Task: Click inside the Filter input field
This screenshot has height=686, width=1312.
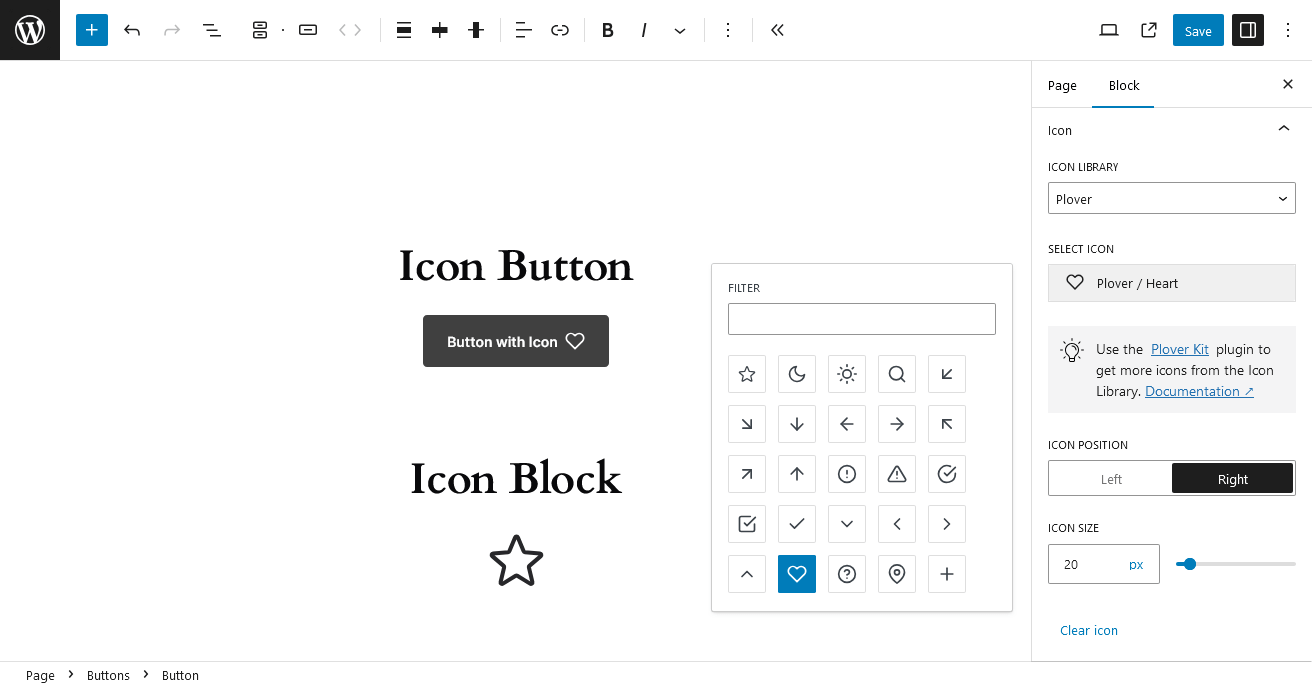Action: [861, 318]
